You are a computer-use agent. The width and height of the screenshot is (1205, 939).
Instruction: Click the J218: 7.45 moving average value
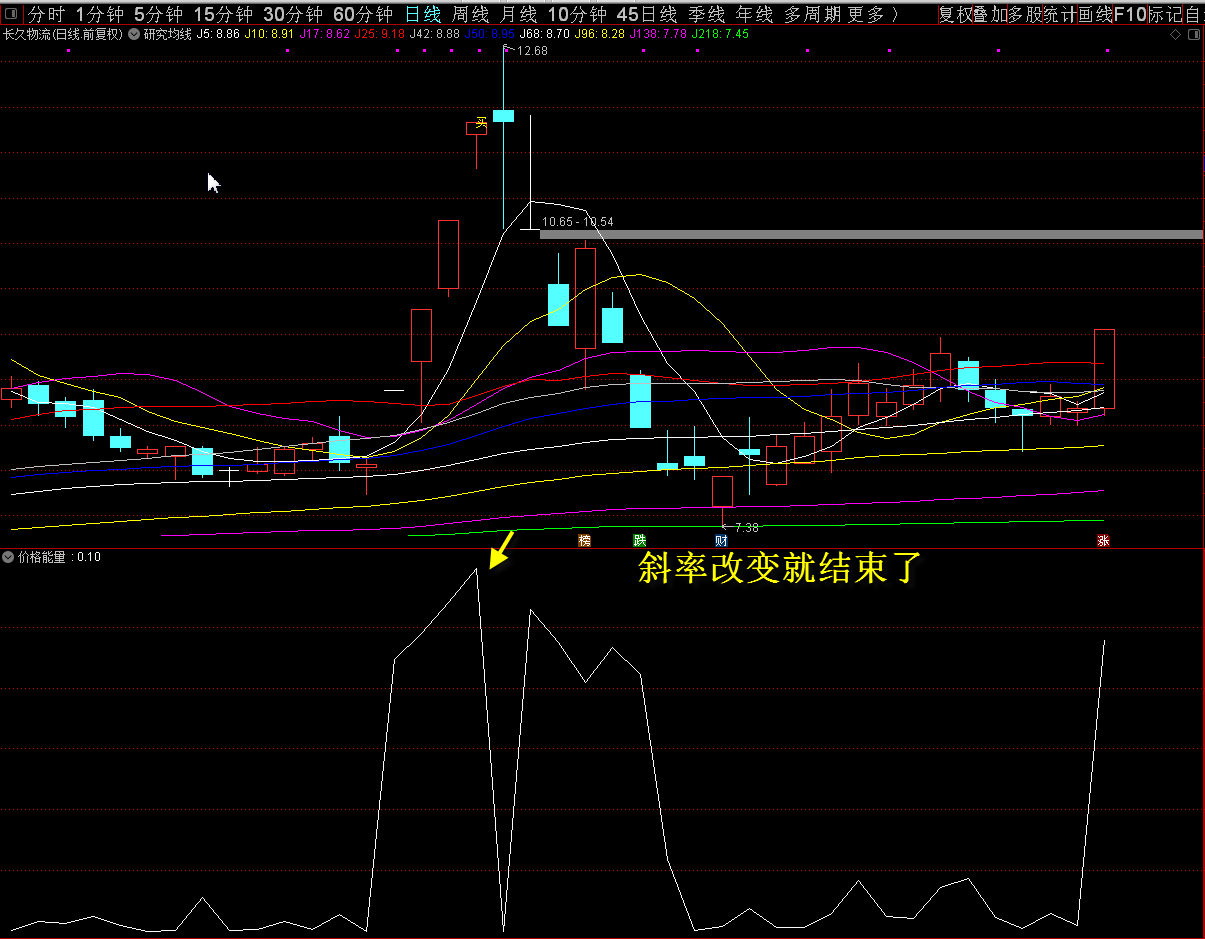(720, 34)
